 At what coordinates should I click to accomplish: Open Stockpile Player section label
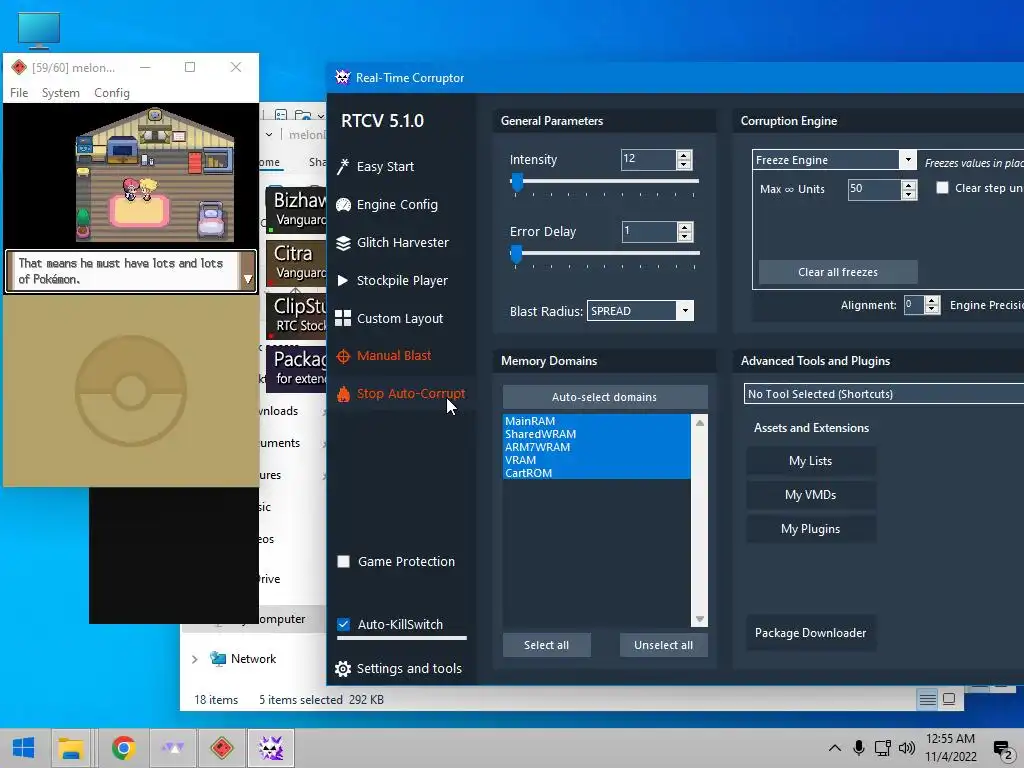click(x=402, y=280)
